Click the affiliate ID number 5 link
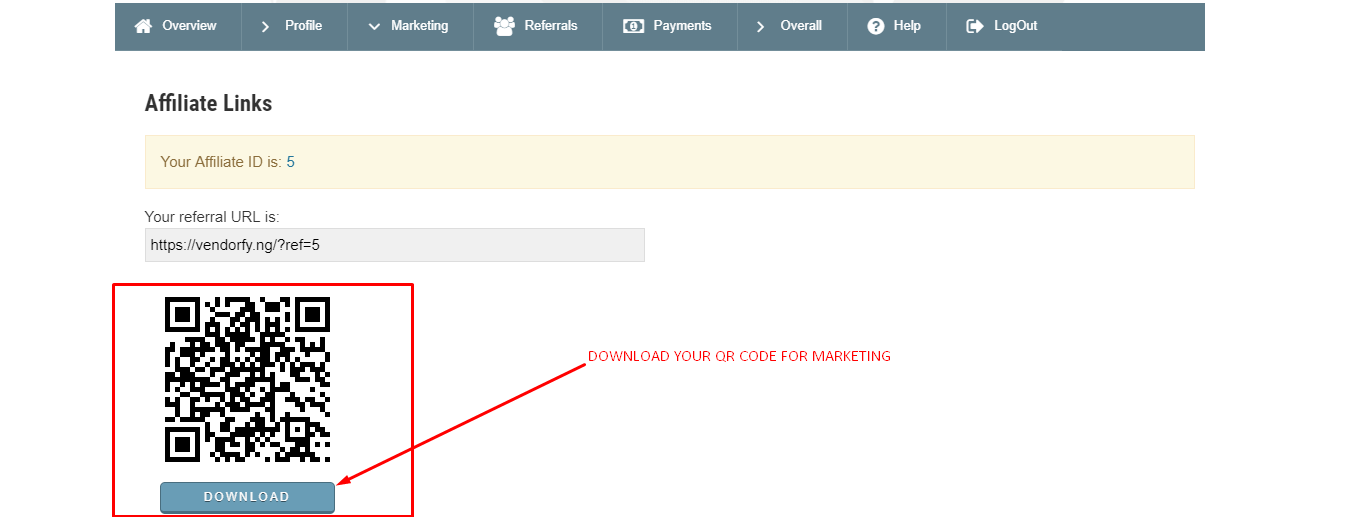 [291, 161]
